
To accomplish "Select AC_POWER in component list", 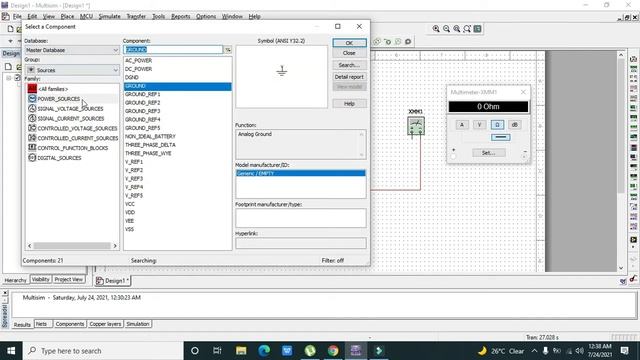I will pos(138,60).
